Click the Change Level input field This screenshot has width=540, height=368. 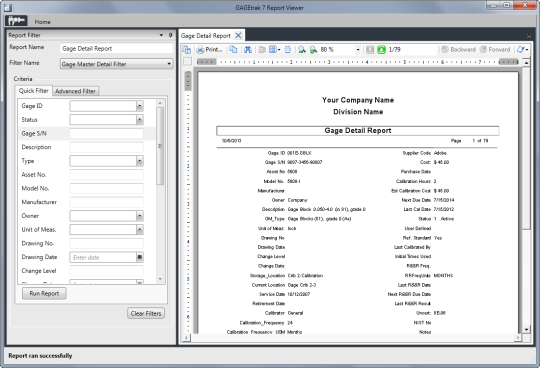[x=106, y=271]
